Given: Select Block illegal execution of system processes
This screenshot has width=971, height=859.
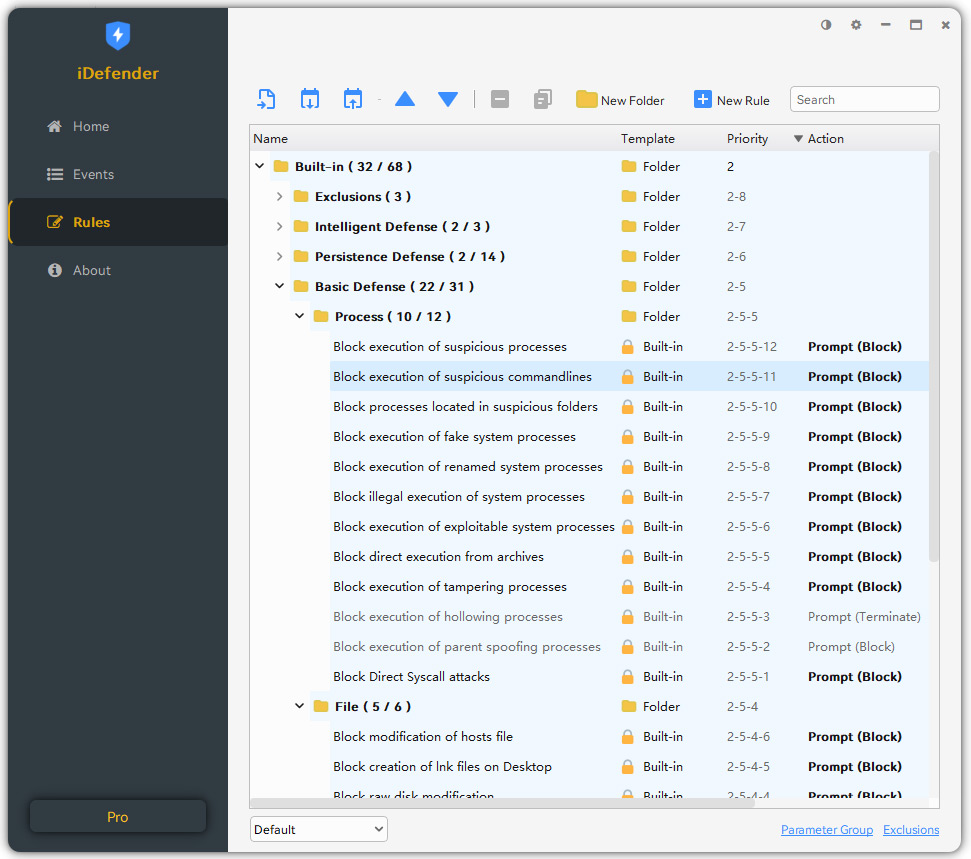Looking at the screenshot, I should [458, 497].
